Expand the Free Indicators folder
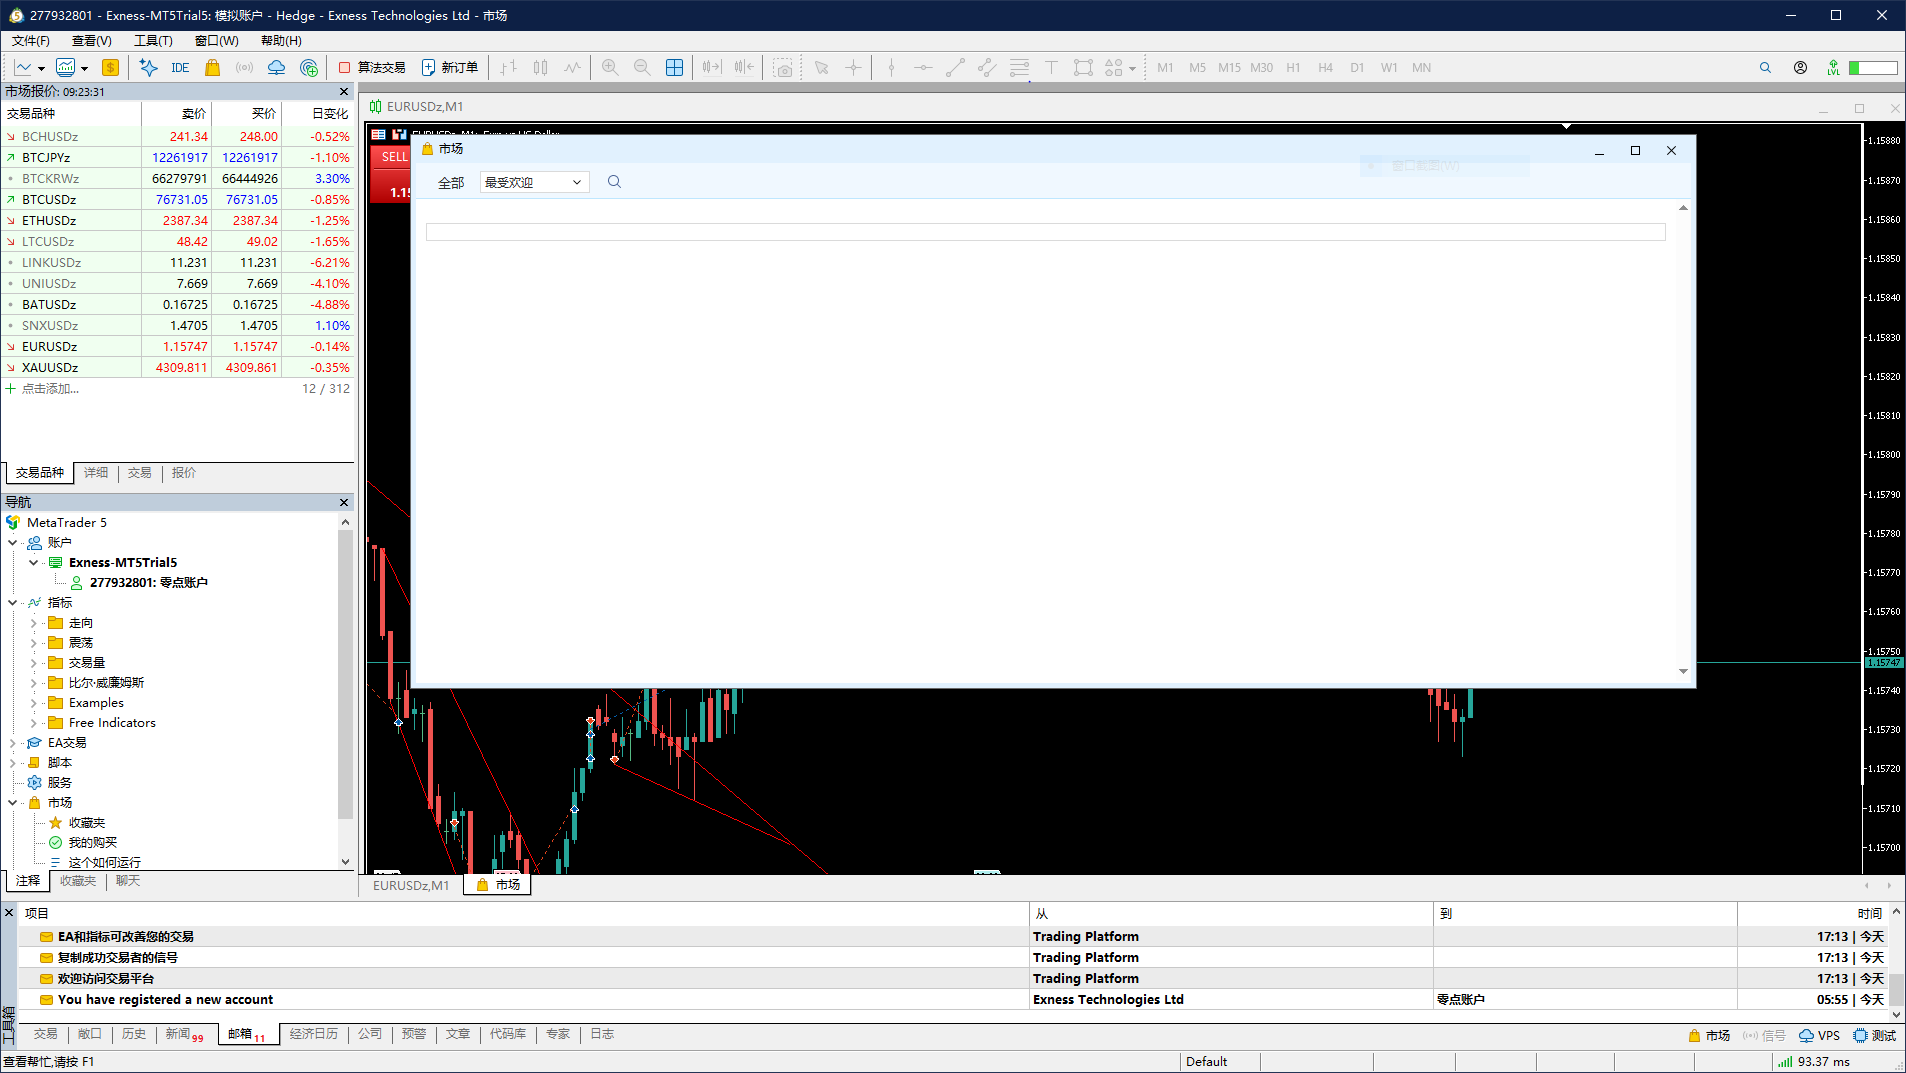Image resolution: width=1906 pixels, height=1073 pixels. pos(33,723)
